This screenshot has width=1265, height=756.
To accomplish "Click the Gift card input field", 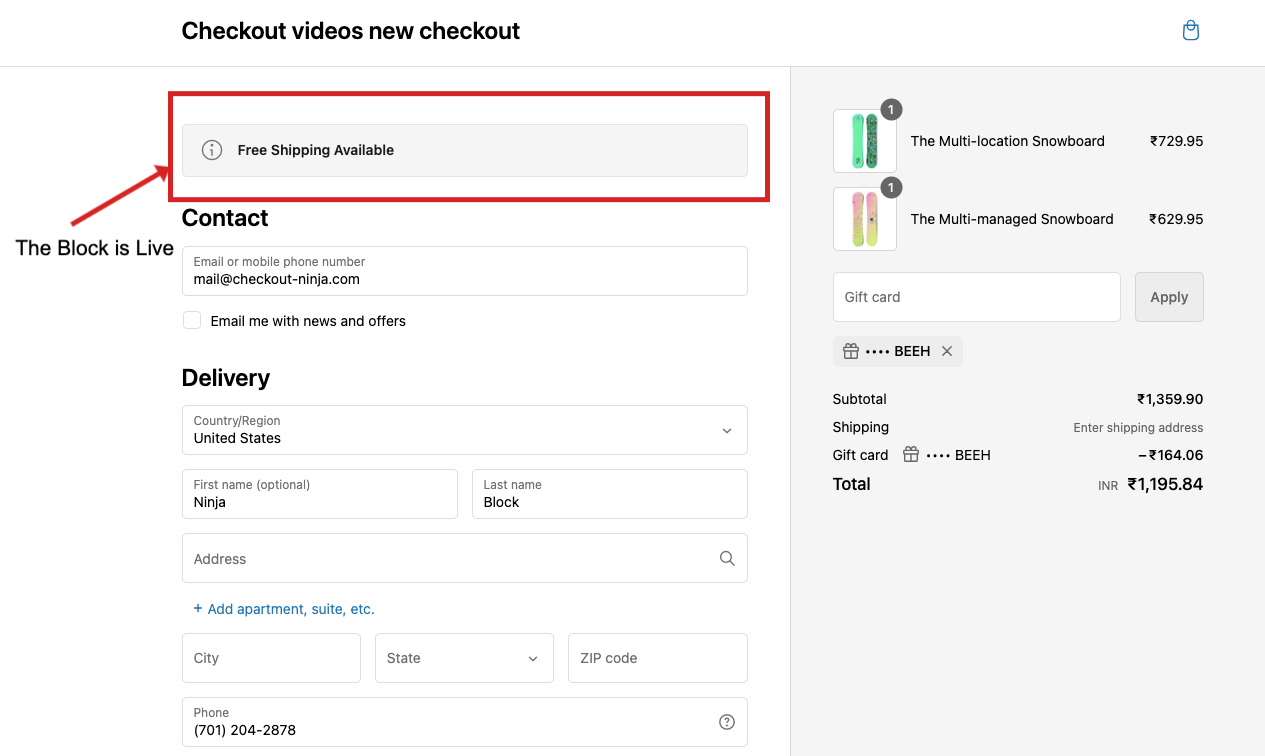I will (x=976, y=297).
